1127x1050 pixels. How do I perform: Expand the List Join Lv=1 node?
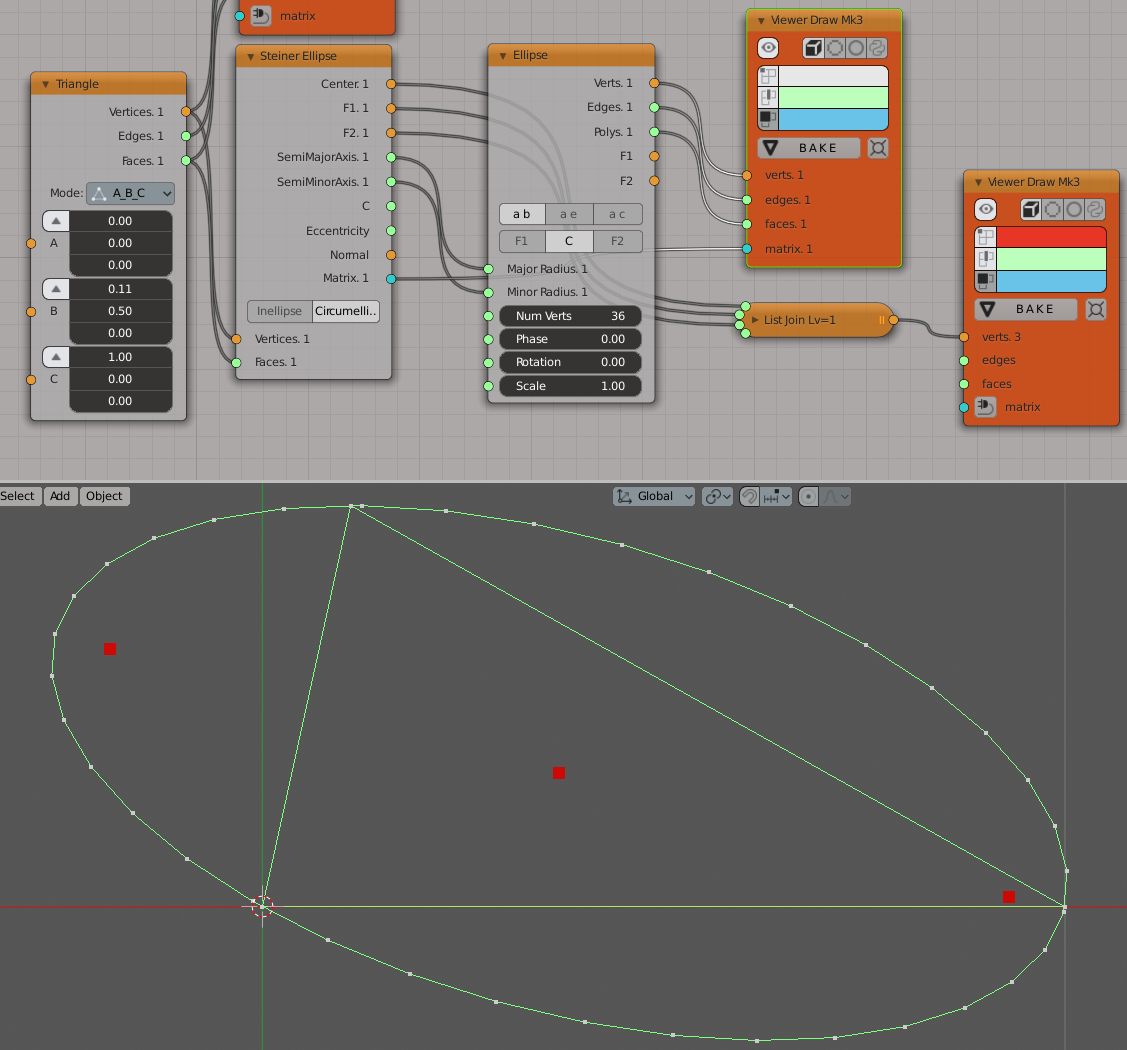coord(755,320)
